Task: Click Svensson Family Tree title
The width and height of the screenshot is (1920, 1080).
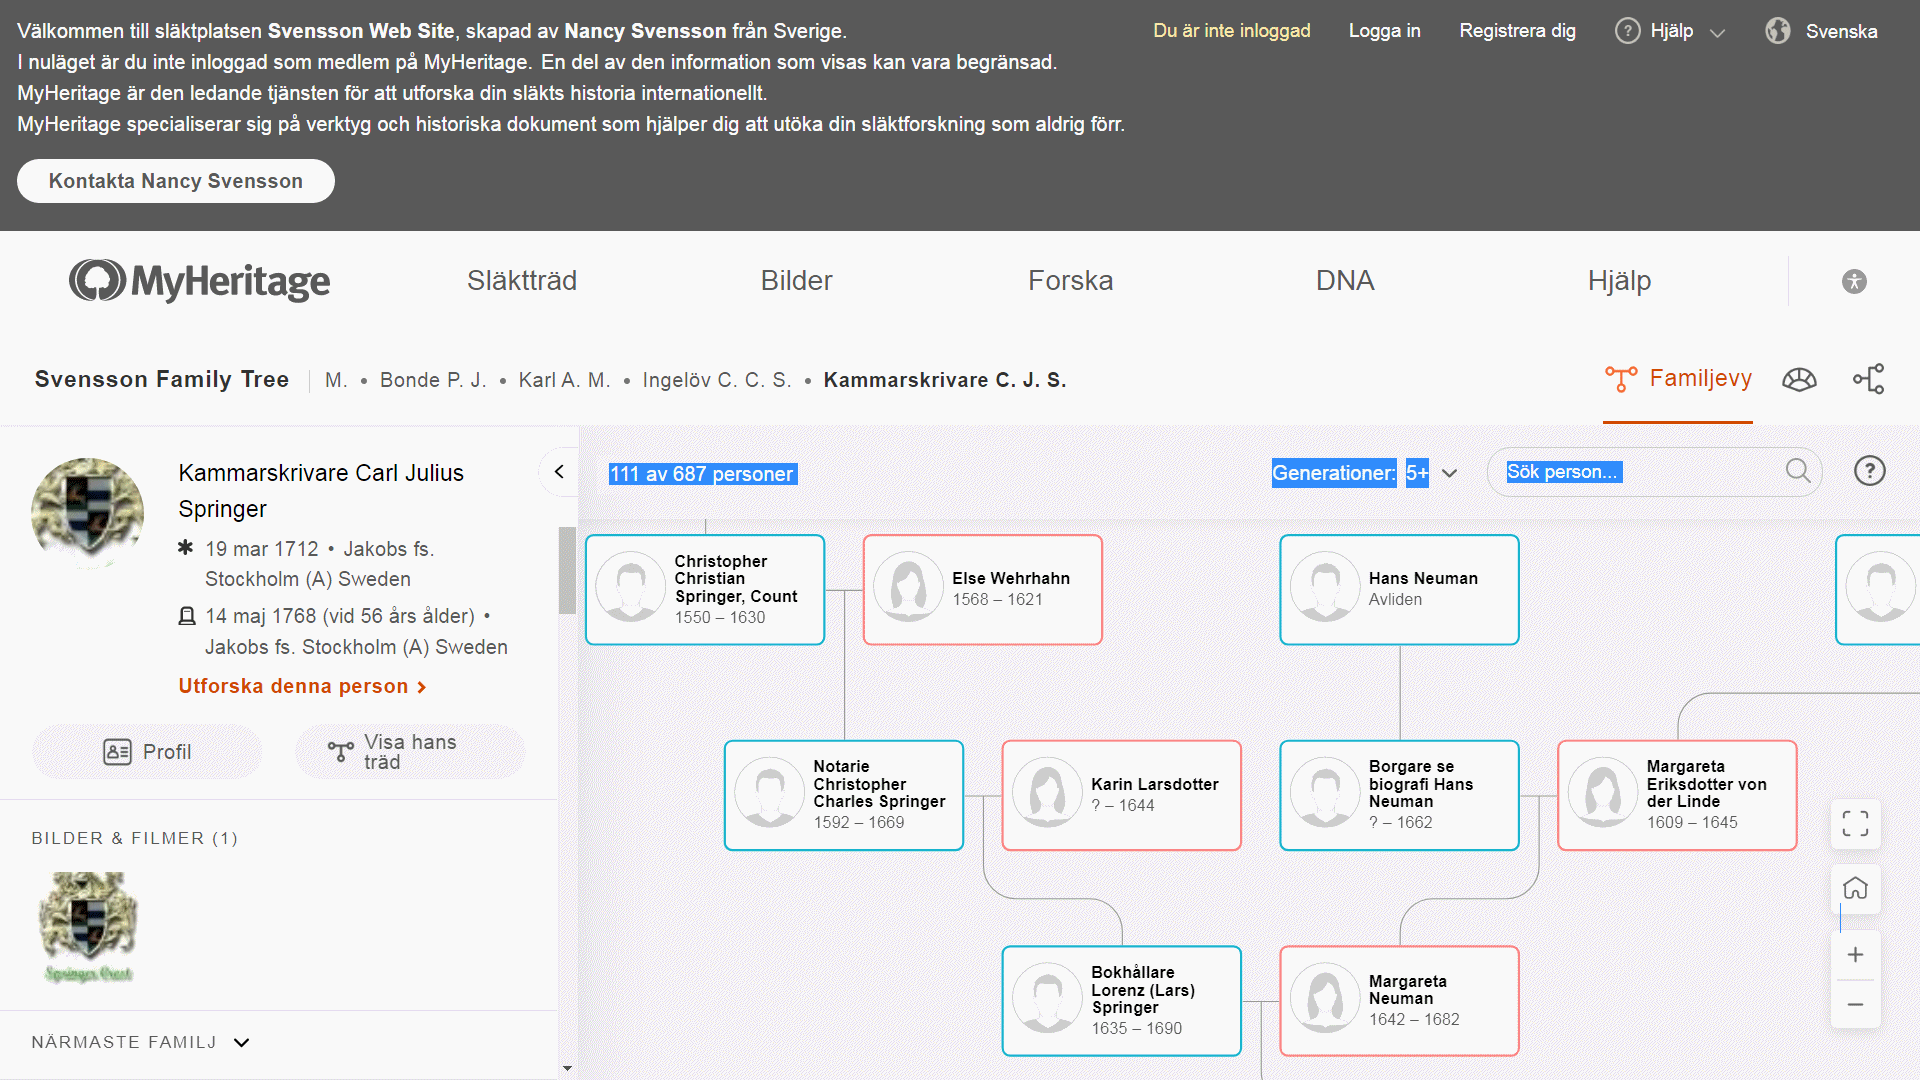Action: pyautogui.click(x=162, y=380)
